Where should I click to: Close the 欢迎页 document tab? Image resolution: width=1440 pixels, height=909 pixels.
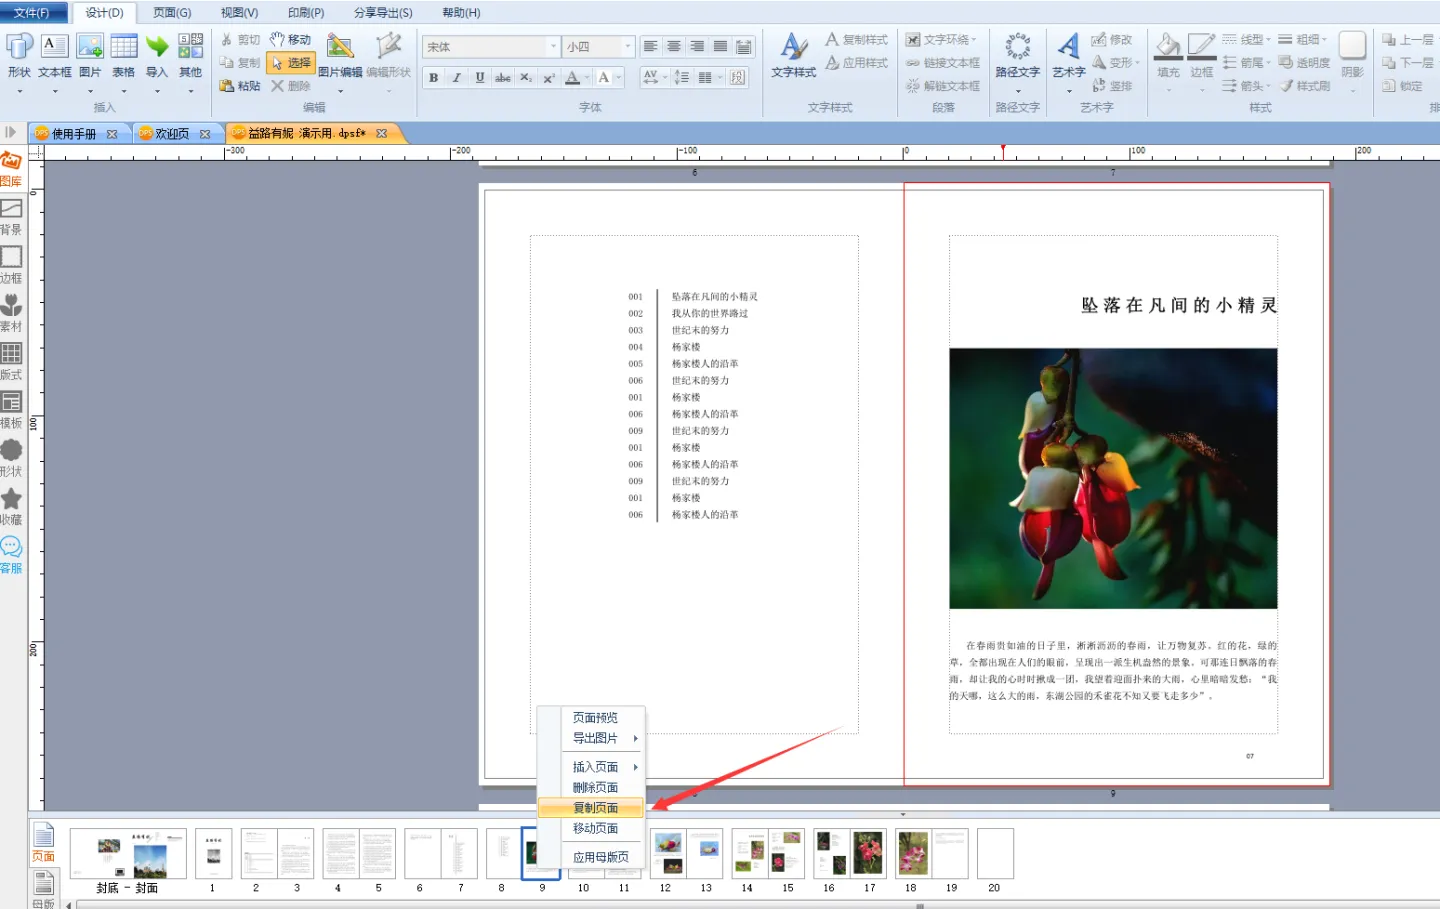(205, 134)
